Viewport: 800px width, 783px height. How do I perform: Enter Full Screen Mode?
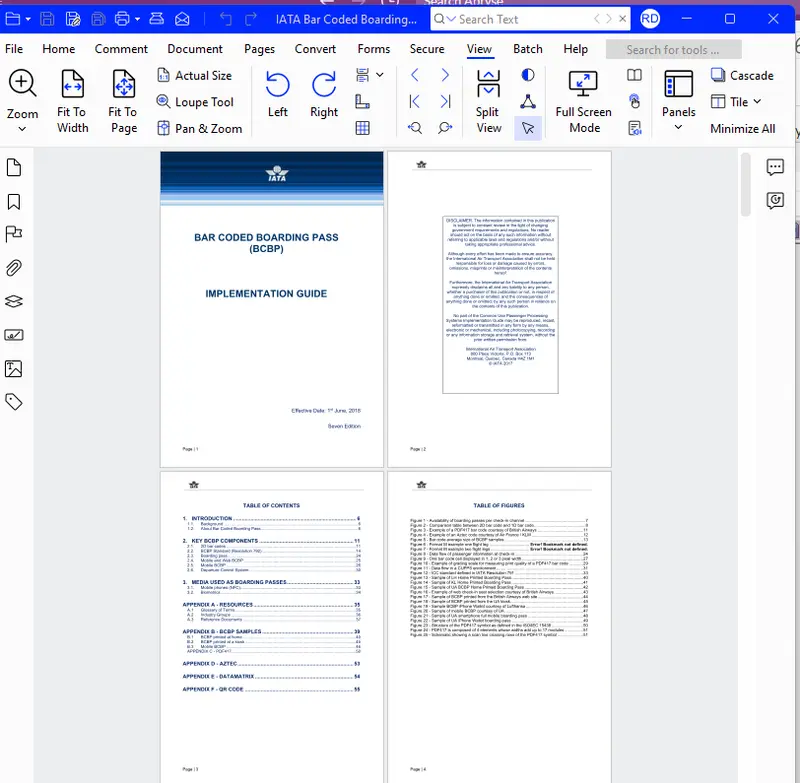pos(583,101)
